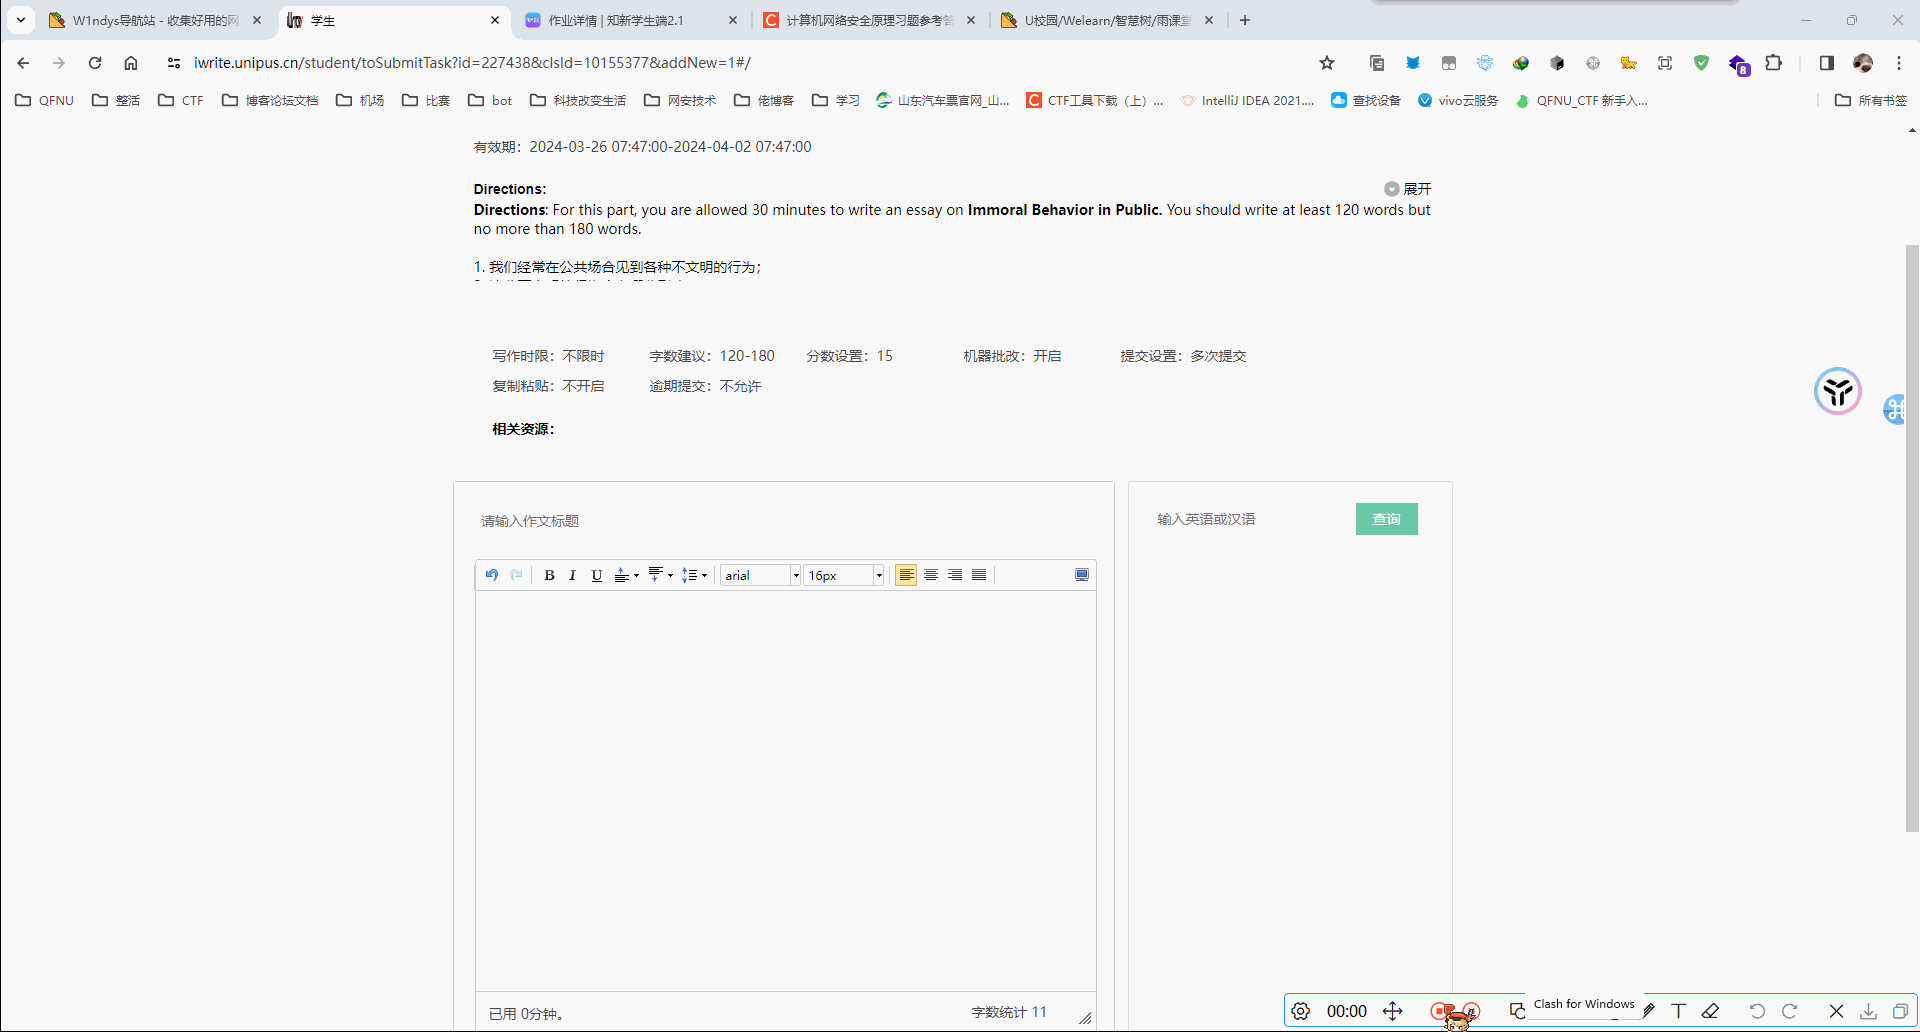Image resolution: width=1920 pixels, height=1032 pixels.
Task: Click the underline formatting icon
Action: point(597,575)
